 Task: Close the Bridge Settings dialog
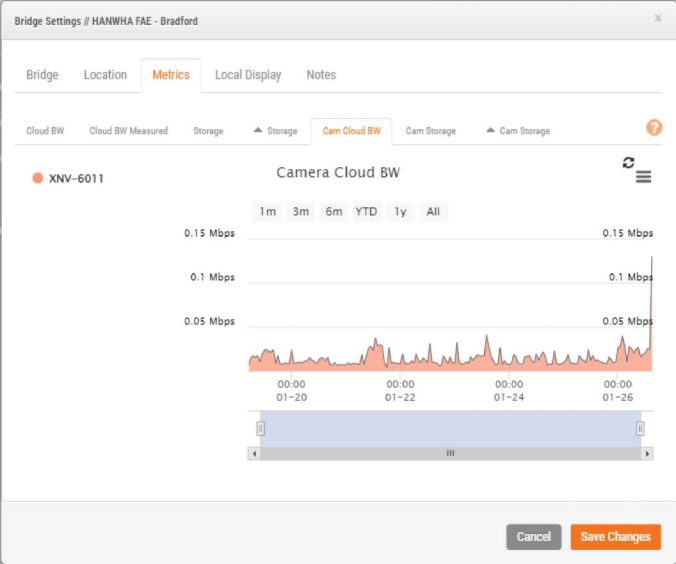(657, 18)
